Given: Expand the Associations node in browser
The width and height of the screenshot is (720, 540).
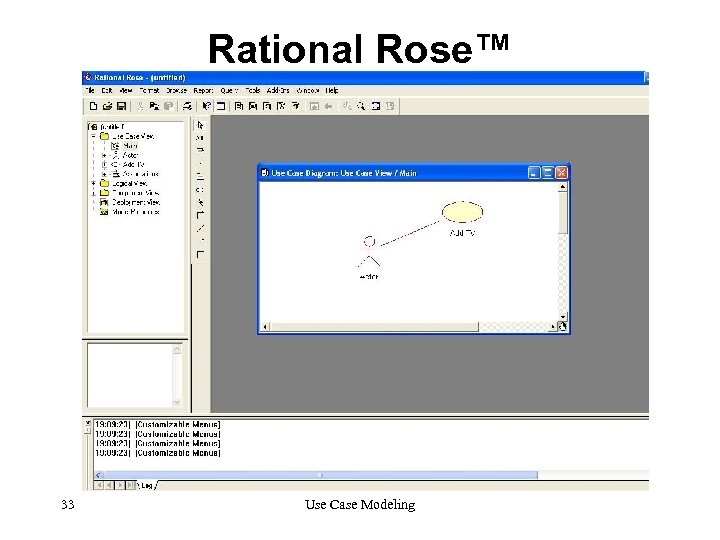Looking at the screenshot, I should (104, 174).
